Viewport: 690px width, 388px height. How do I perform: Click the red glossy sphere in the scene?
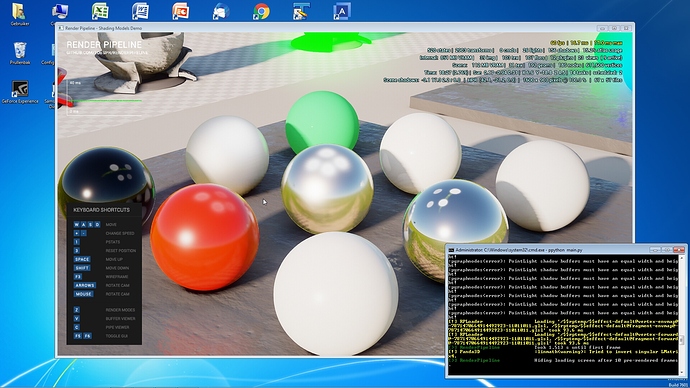click(205, 237)
